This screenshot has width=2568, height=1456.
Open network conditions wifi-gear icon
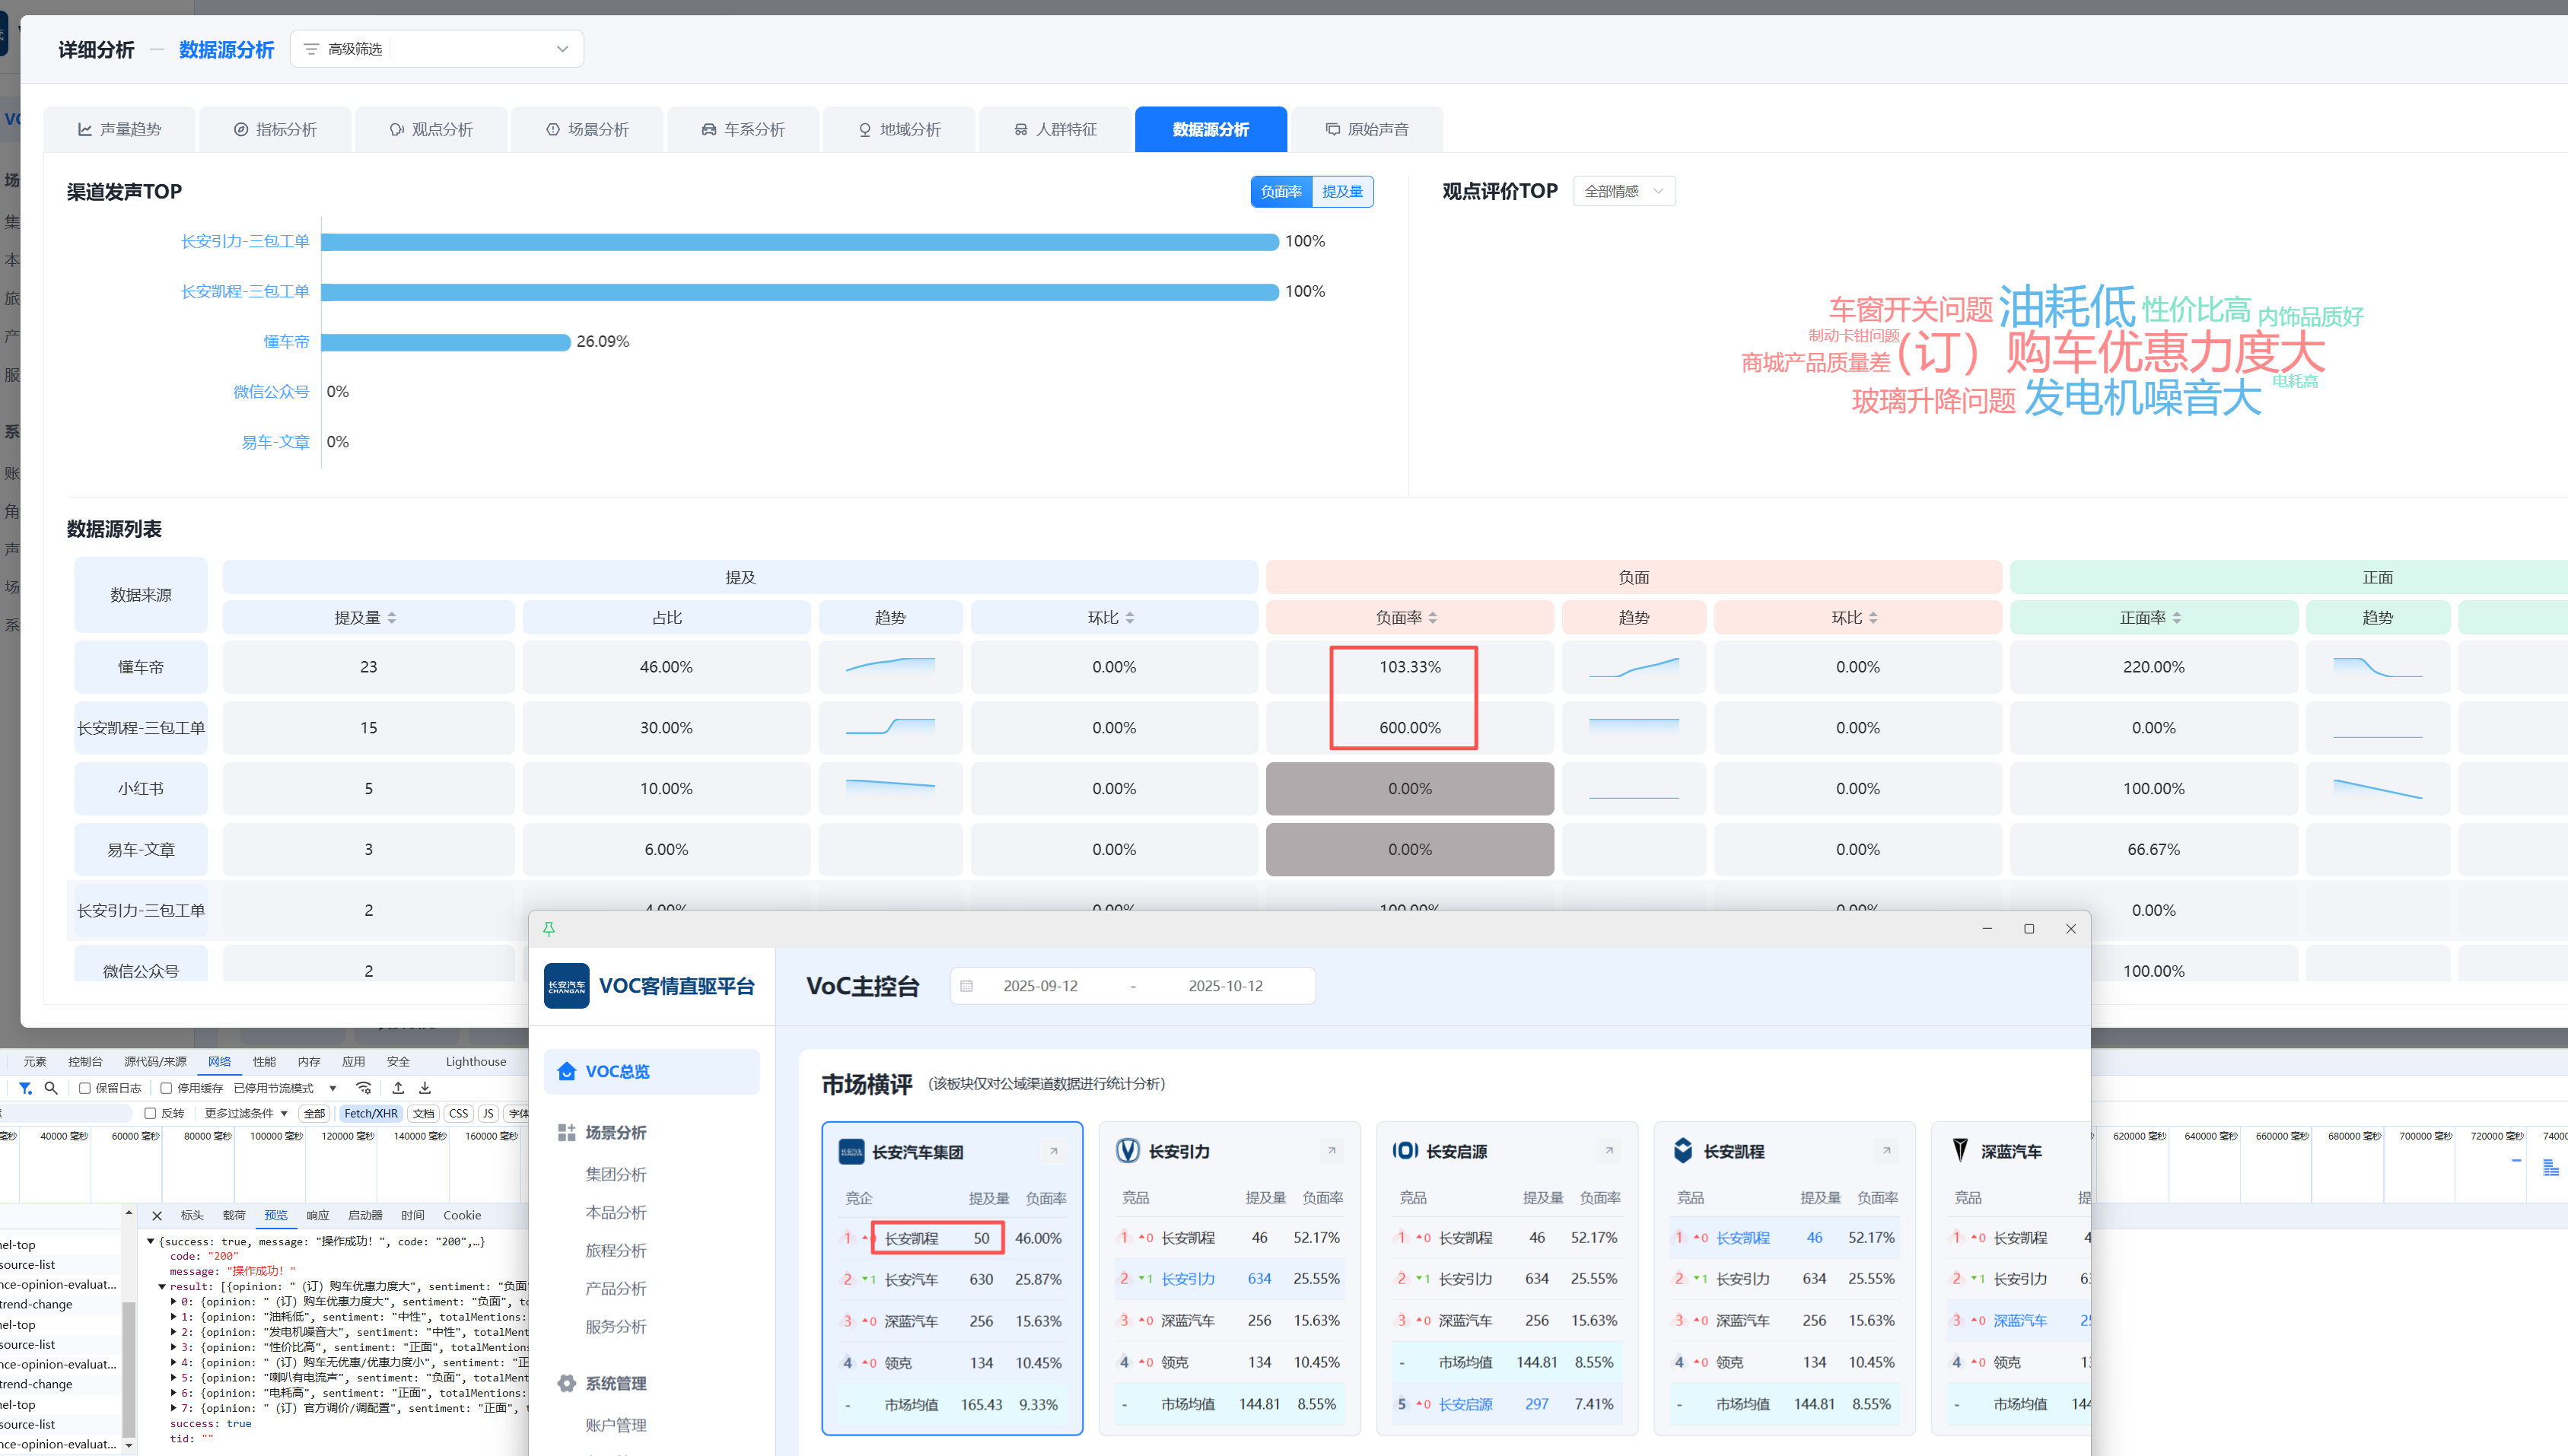pyautogui.click(x=364, y=1088)
